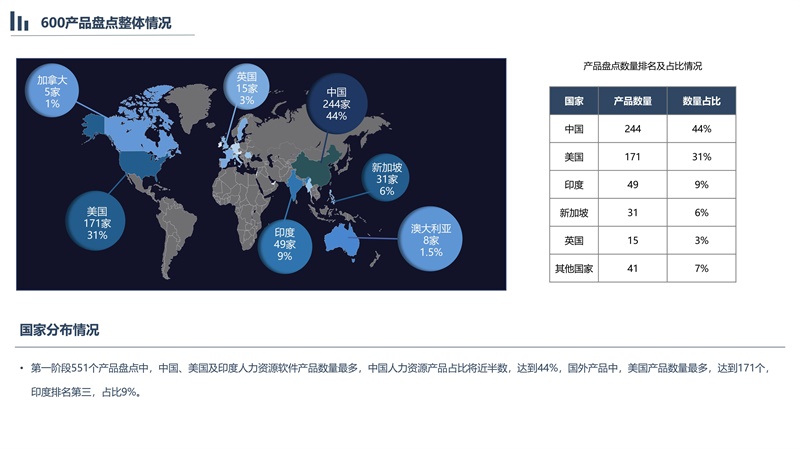Click the table caption 产品盘点数量排名及占比情况
800x449 pixels.
click(642, 66)
